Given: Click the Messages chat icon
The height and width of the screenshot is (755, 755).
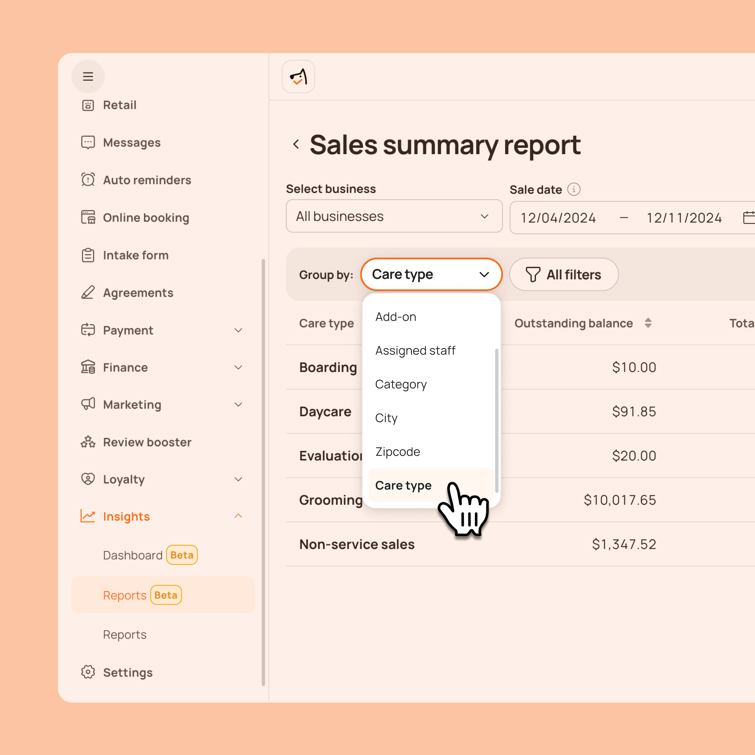Looking at the screenshot, I should pyautogui.click(x=88, y=143).
